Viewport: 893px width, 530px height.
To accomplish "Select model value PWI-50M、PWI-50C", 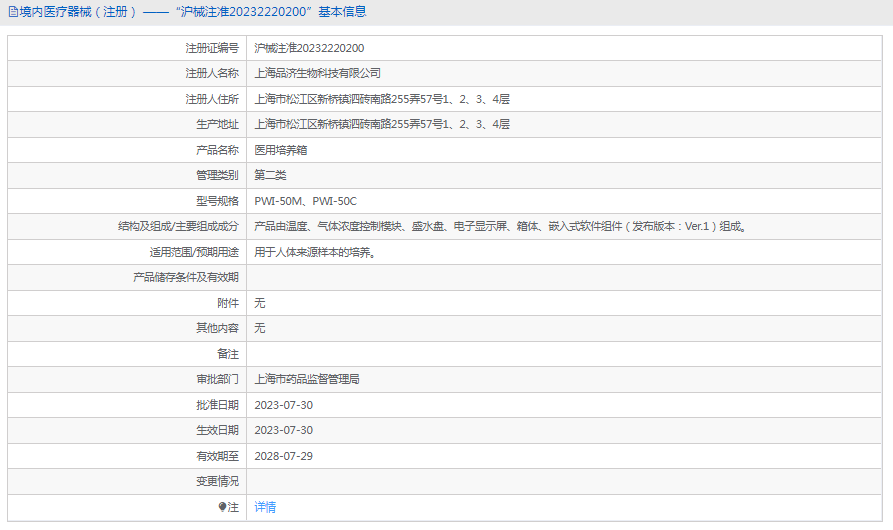I will pos(305,201).
